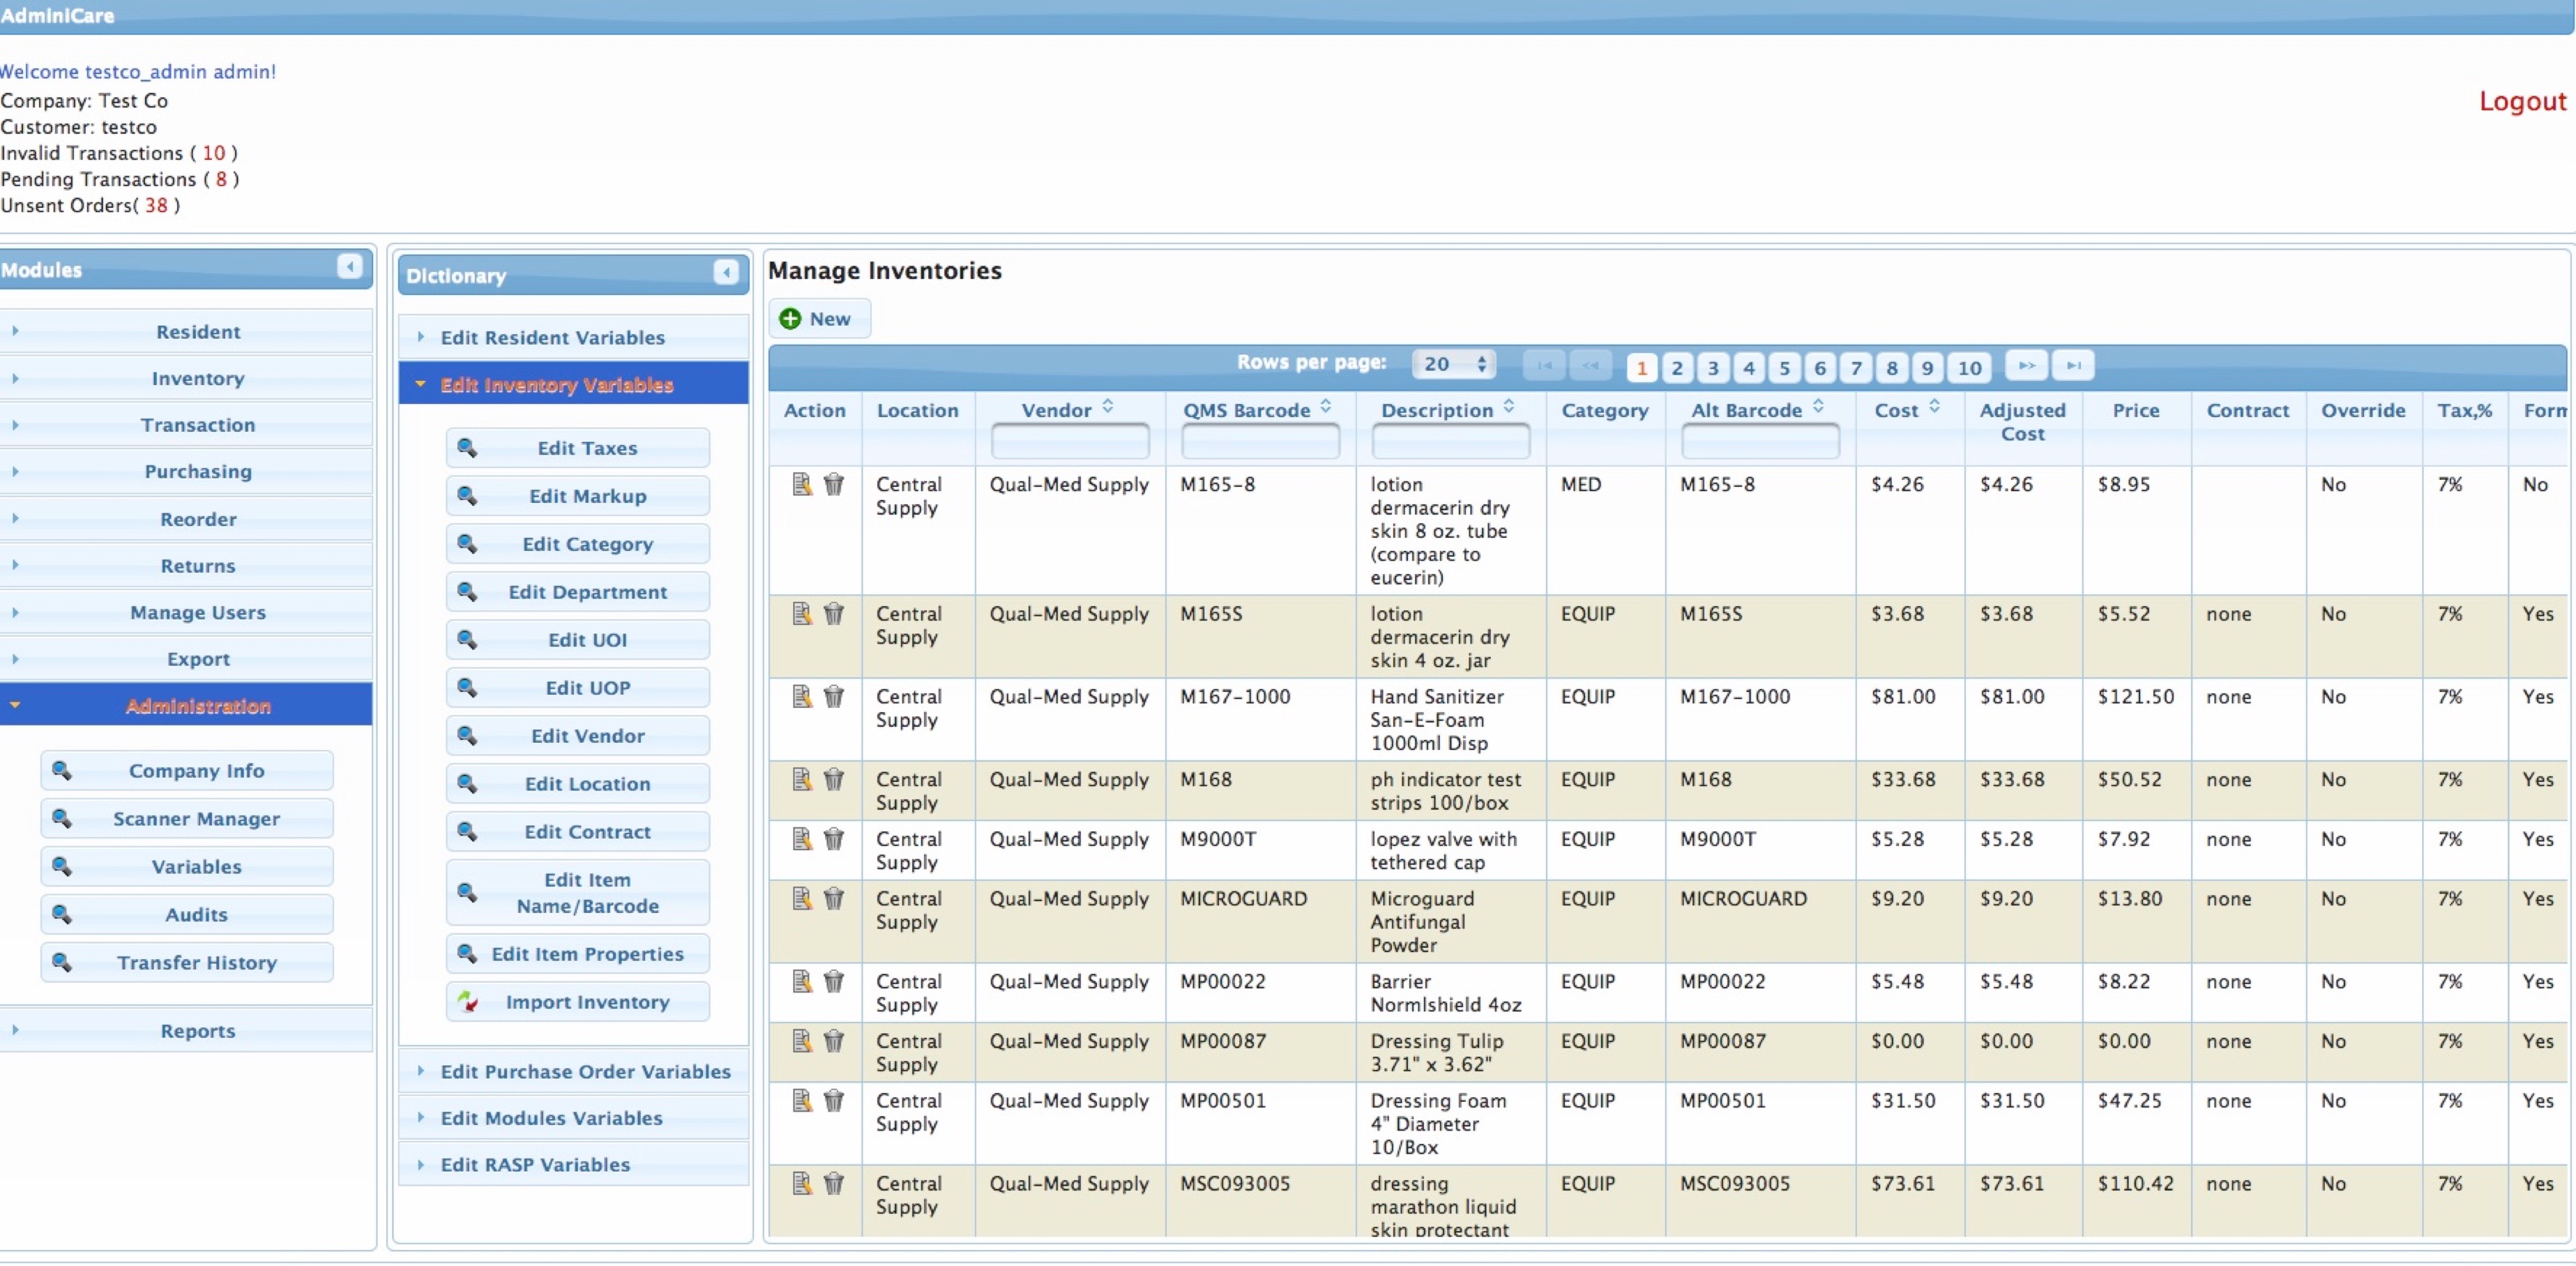Viewport: 2576px width, 1266px height.
Task: Go to next page arrow
Action: click(2026, 365)
